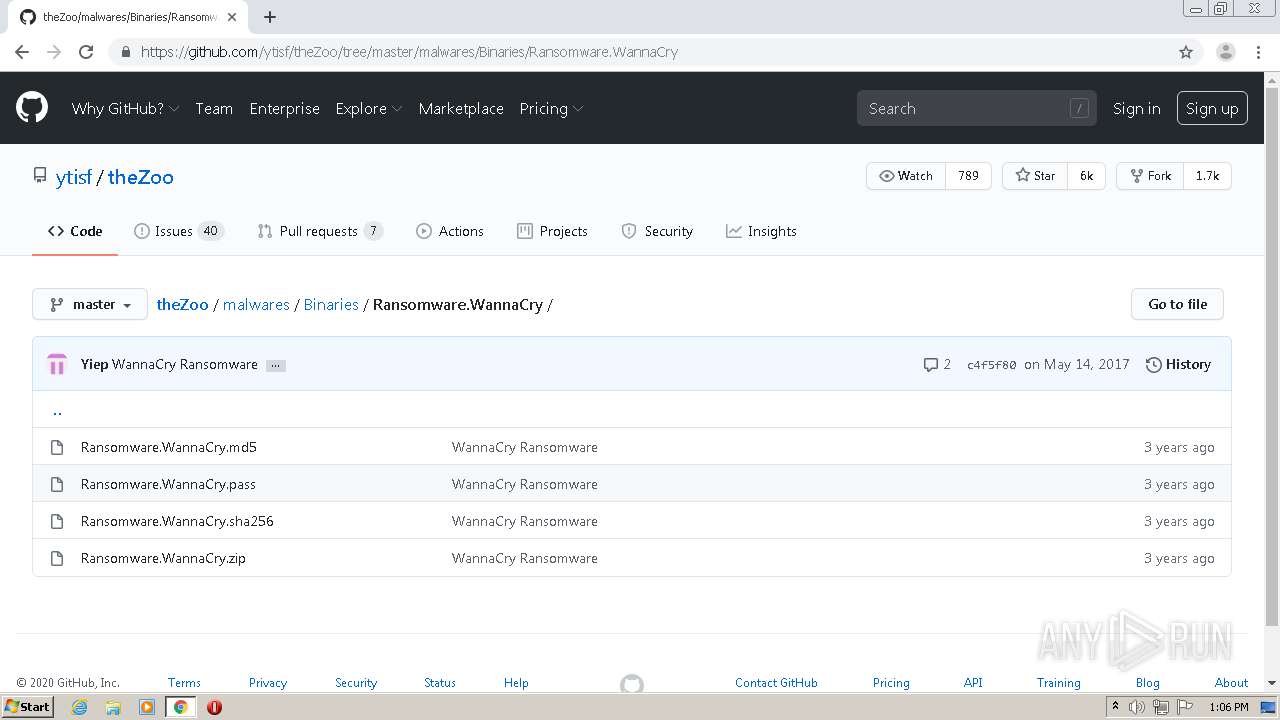This screenshot has width=1280, height=720.
Task: Open Team page in navbar
Action: (214, 108)
